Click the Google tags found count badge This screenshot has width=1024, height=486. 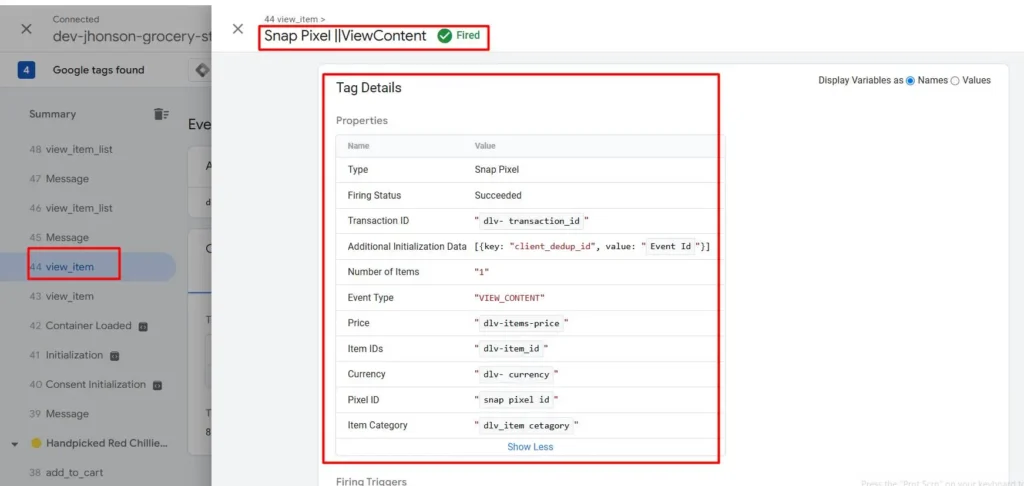click(26, 70)
